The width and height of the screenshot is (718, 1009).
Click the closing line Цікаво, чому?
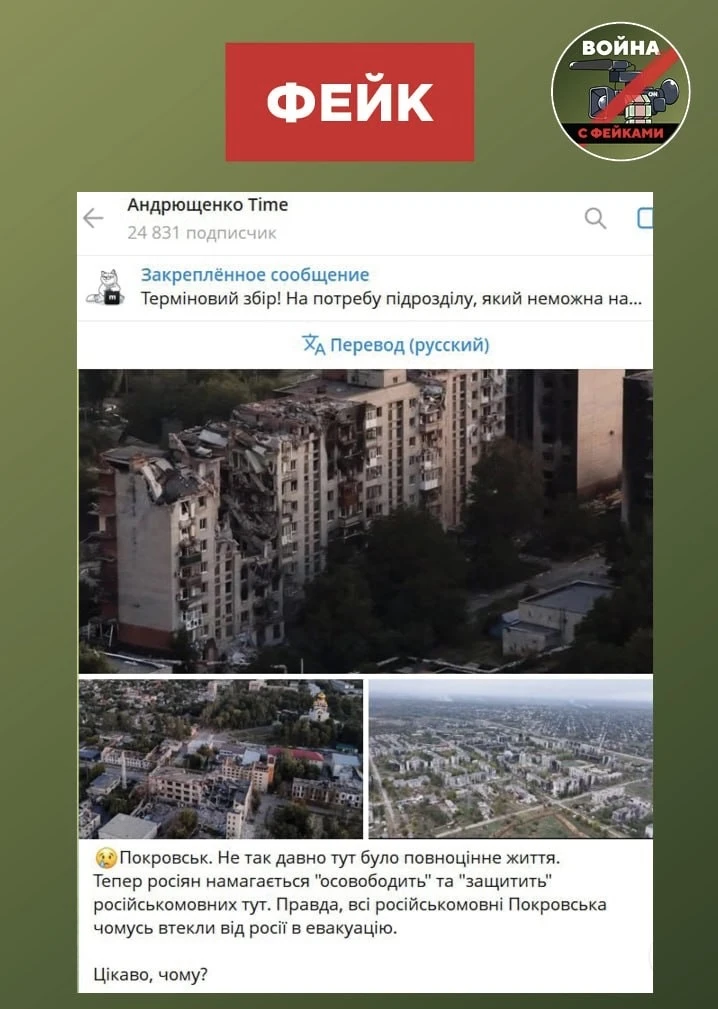pyautogui.click(x=151, y=974)
